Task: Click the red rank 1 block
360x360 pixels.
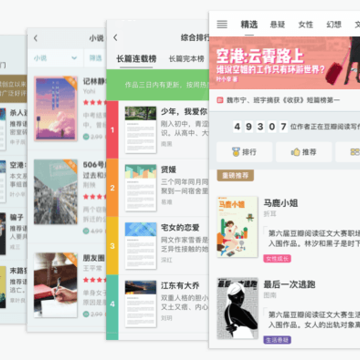Action: (x=112, y=130)
